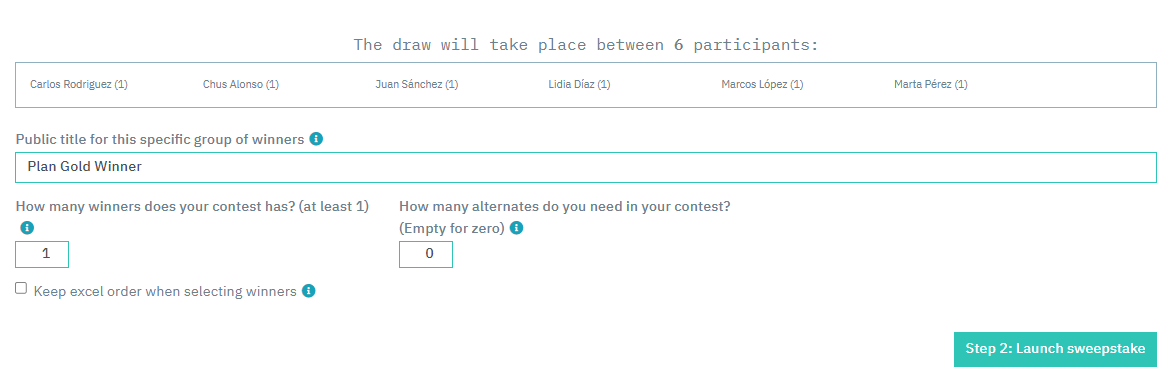The height and width of the screenshot is (372, 1165).
Task: Click the number of winners input box
Action: click(x=42, y=254)
